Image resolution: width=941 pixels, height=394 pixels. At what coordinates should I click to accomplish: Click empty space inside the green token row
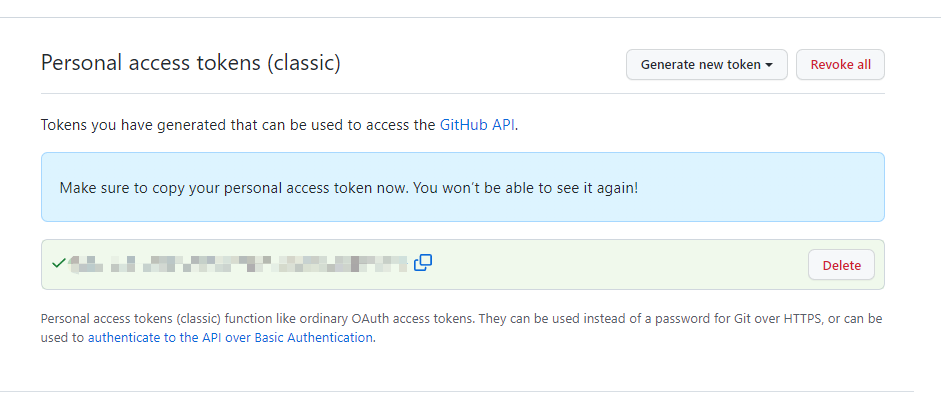tap(618, 264)
